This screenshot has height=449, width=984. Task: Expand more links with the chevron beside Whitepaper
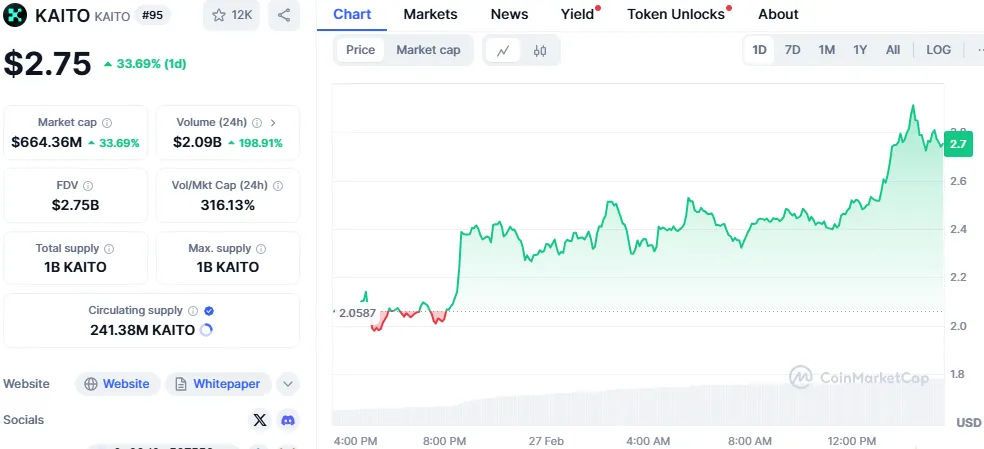287,384
